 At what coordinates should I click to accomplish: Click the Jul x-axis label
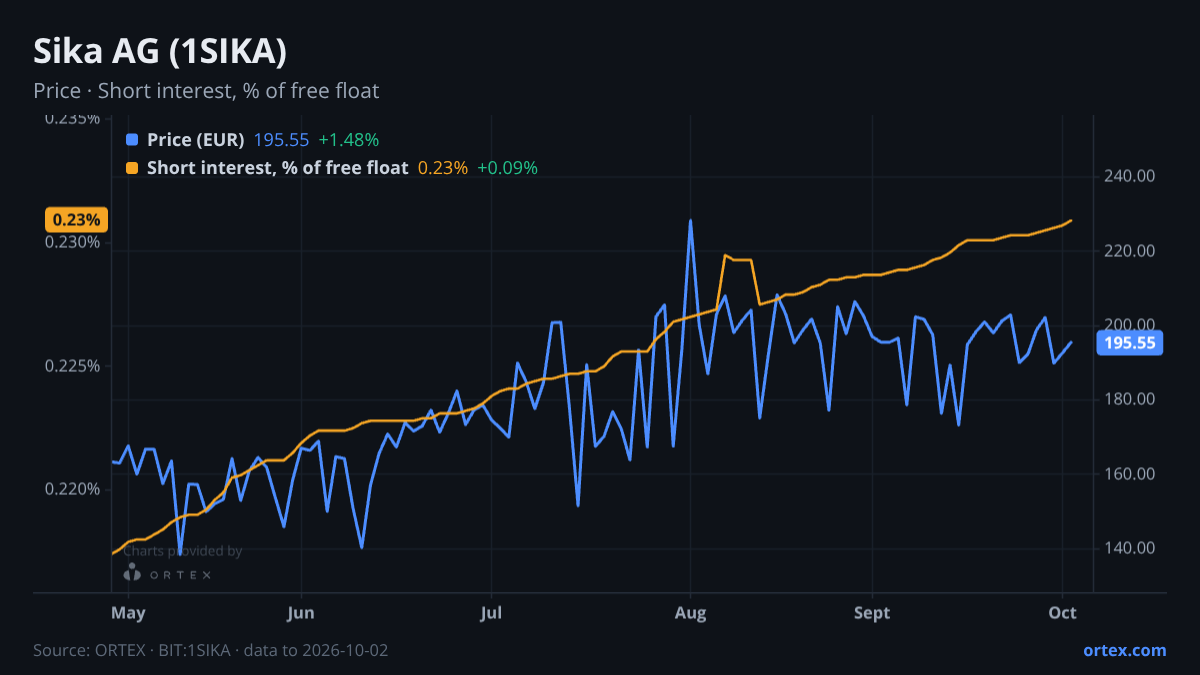[x=491, y=611]
